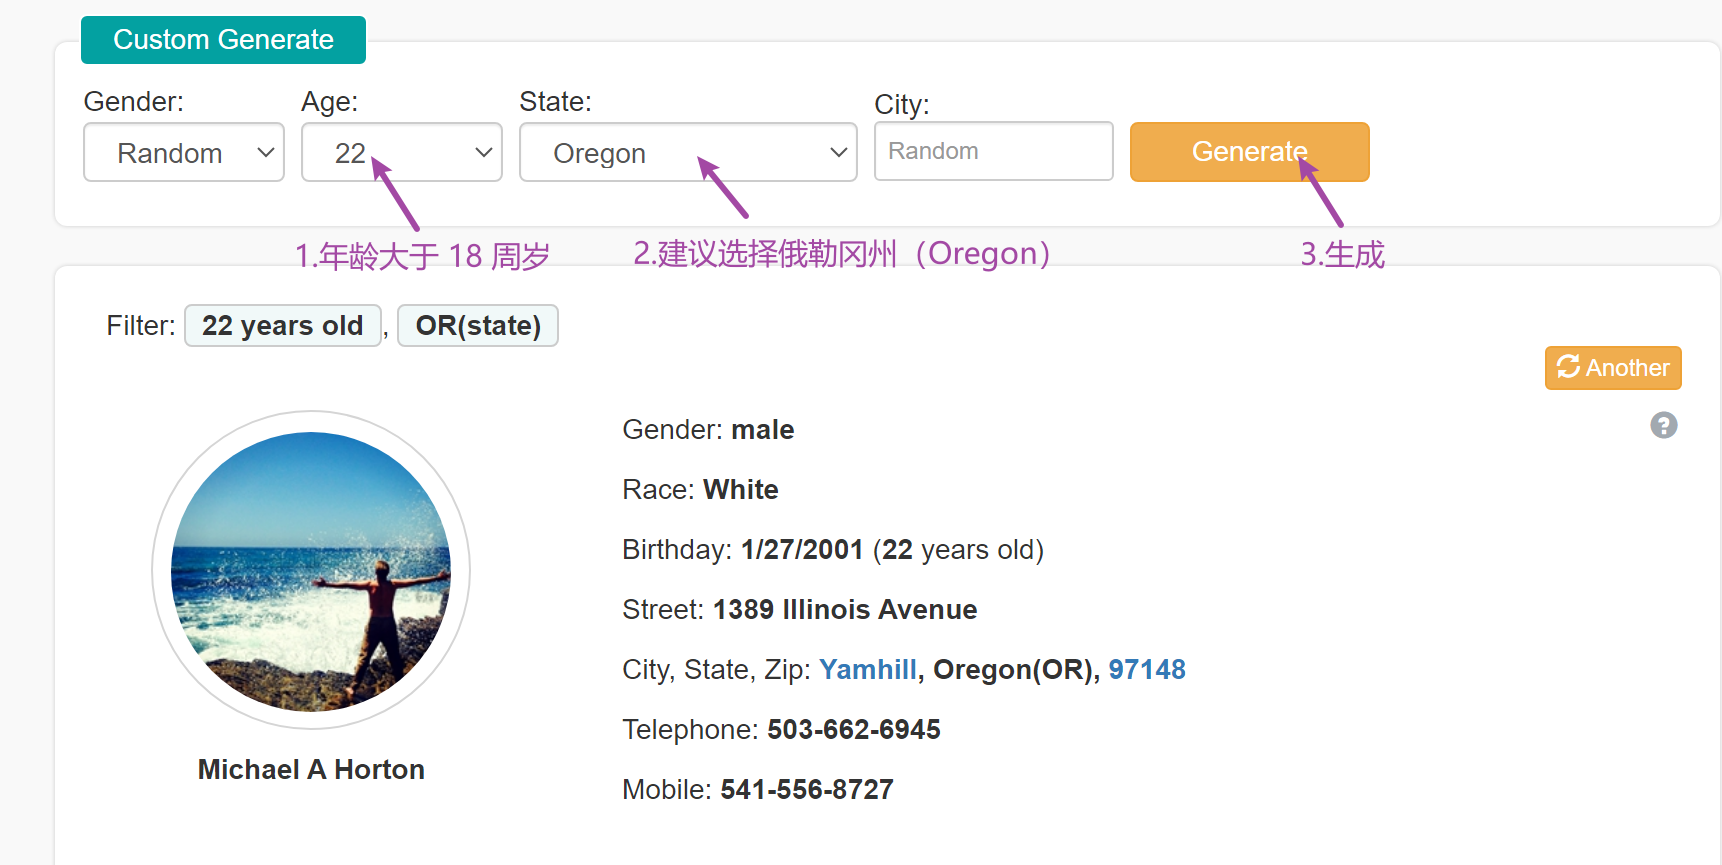Click the City input field
Image resolution: width=1722 pixels, height=865 pixels.
tap(993, 151)
